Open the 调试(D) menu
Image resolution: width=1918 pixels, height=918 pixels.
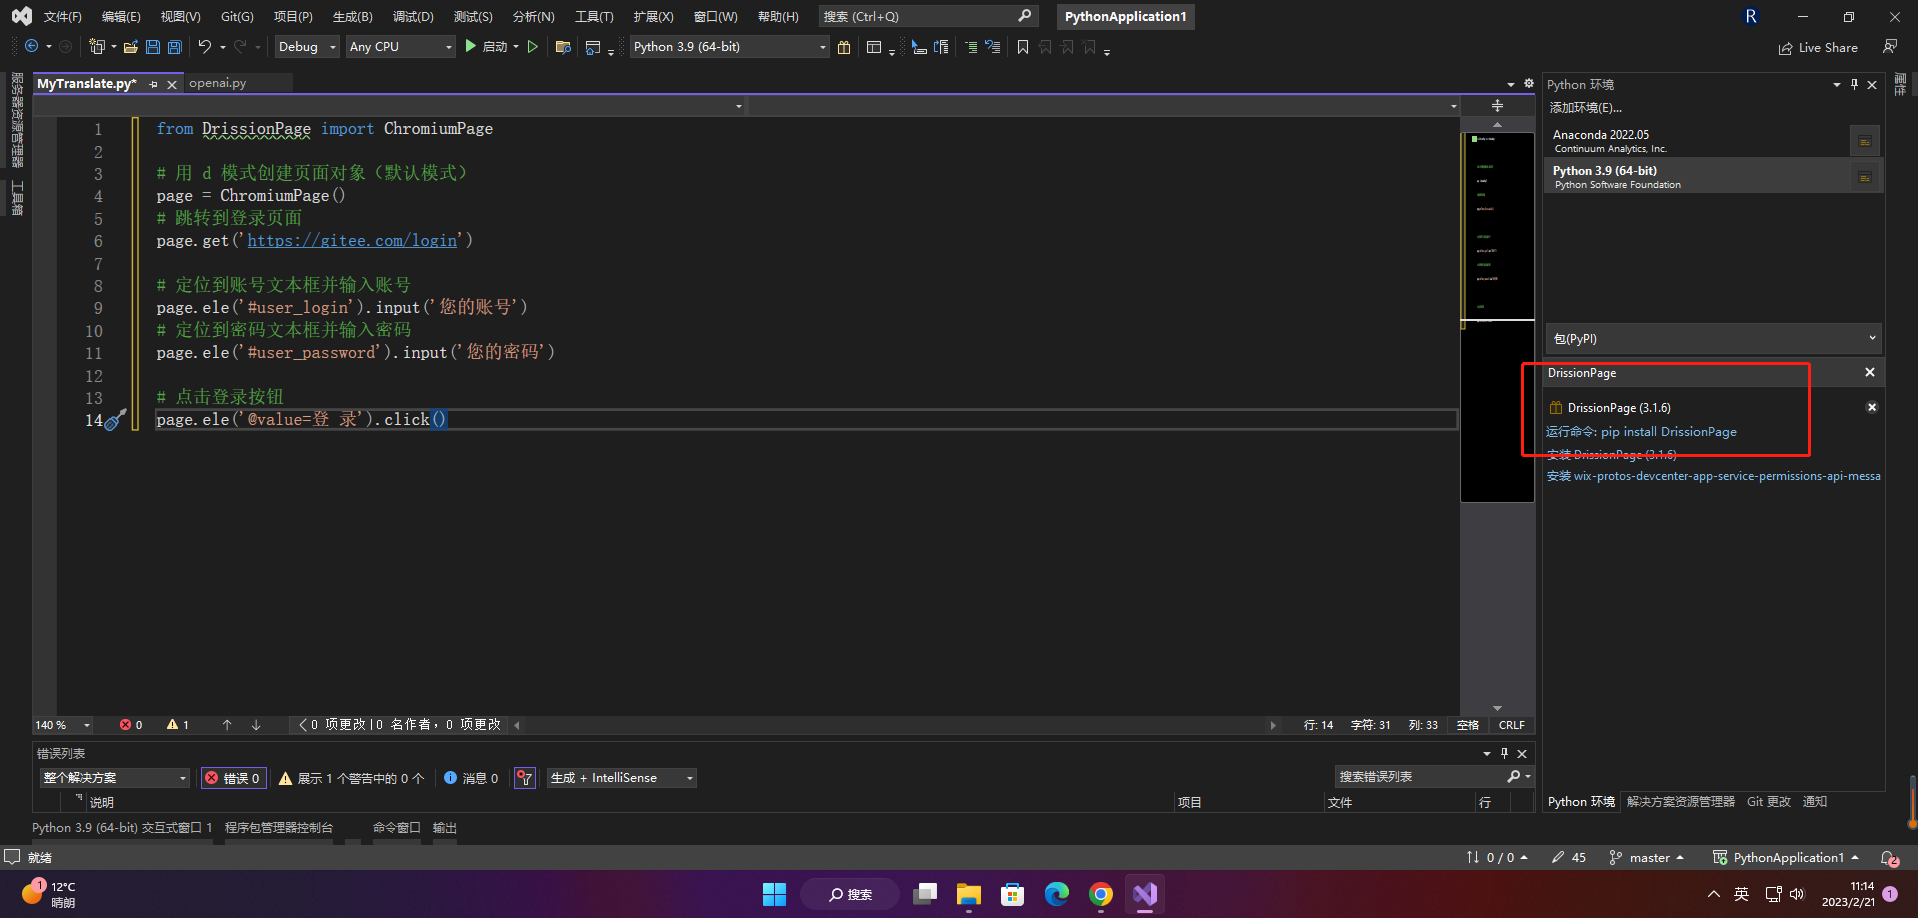click(413, 17)
